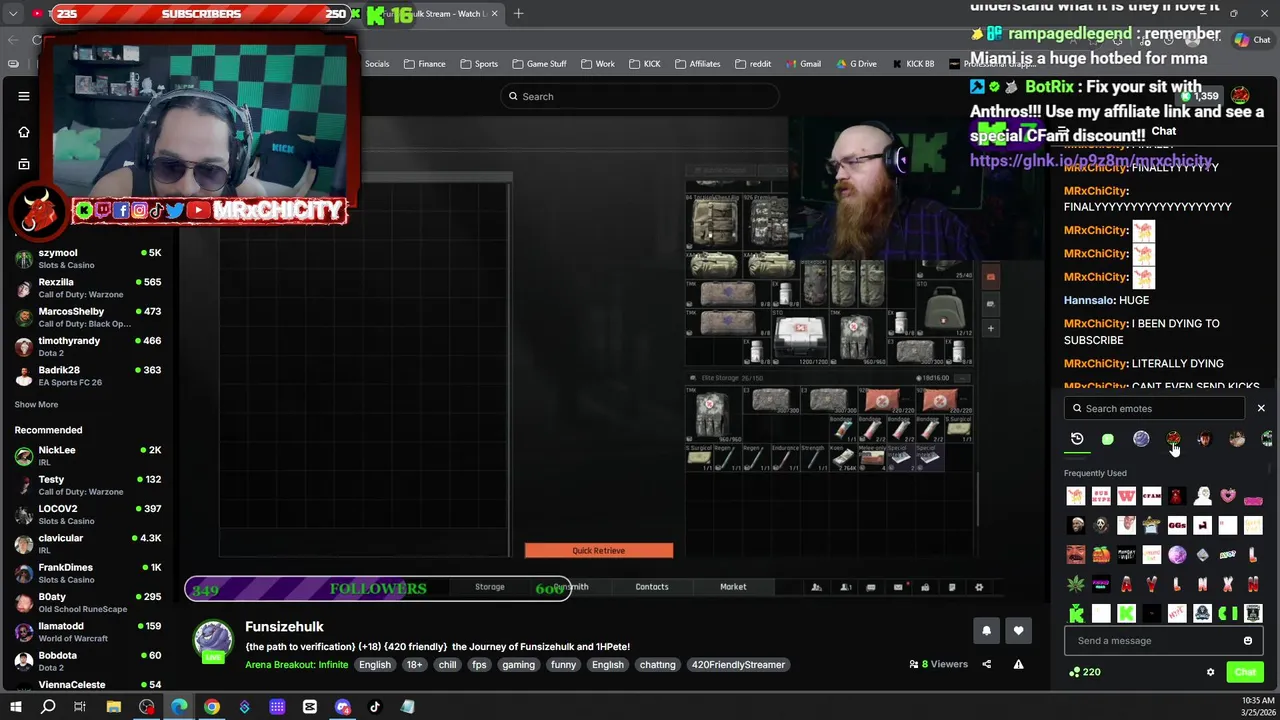Click the green Chat send button
The height and width of the screenshot is (720, 1280).
[1245, 672]
